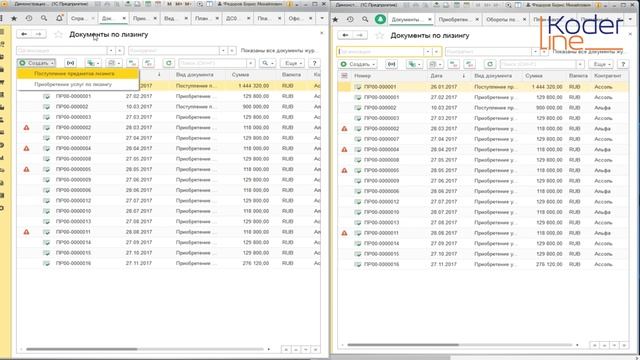Open history clock icon in right window

pyautogui.click(x=350, y=19)
